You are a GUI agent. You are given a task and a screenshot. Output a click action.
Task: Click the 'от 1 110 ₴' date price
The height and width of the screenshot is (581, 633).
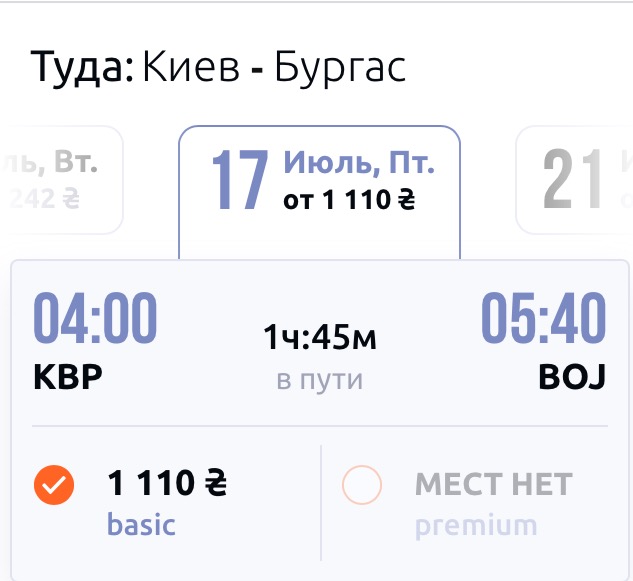tap(349, 200)
